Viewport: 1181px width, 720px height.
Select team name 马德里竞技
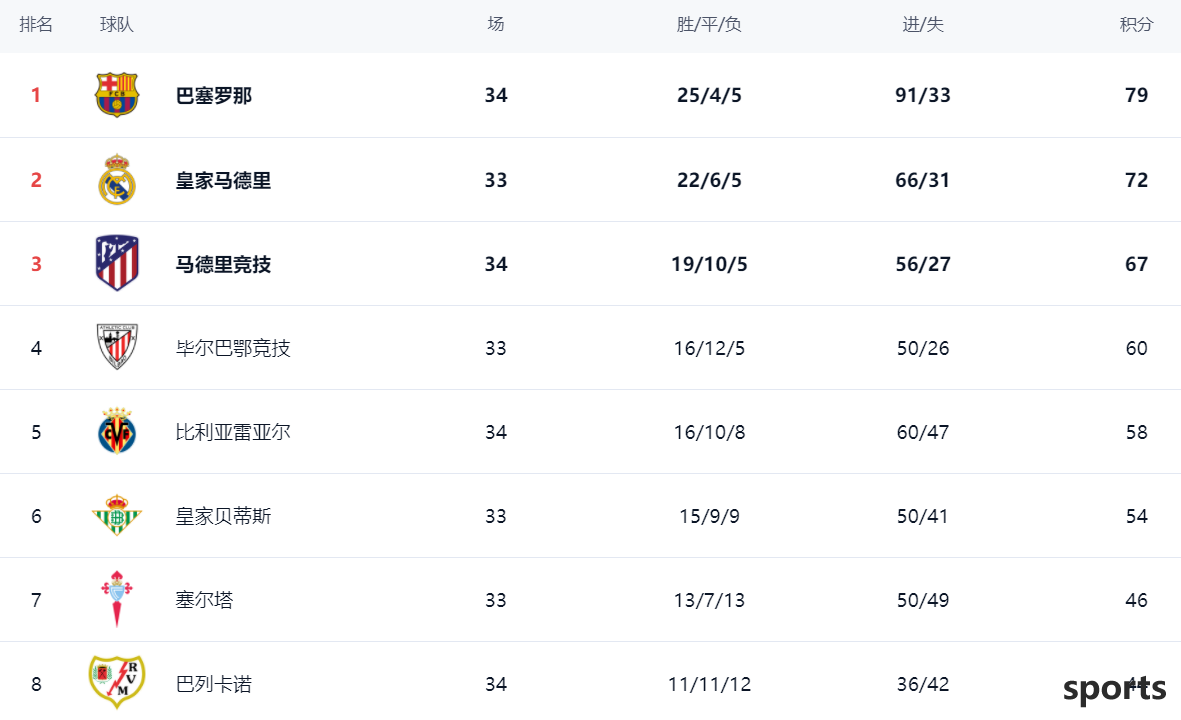click(x=223, y=264)
